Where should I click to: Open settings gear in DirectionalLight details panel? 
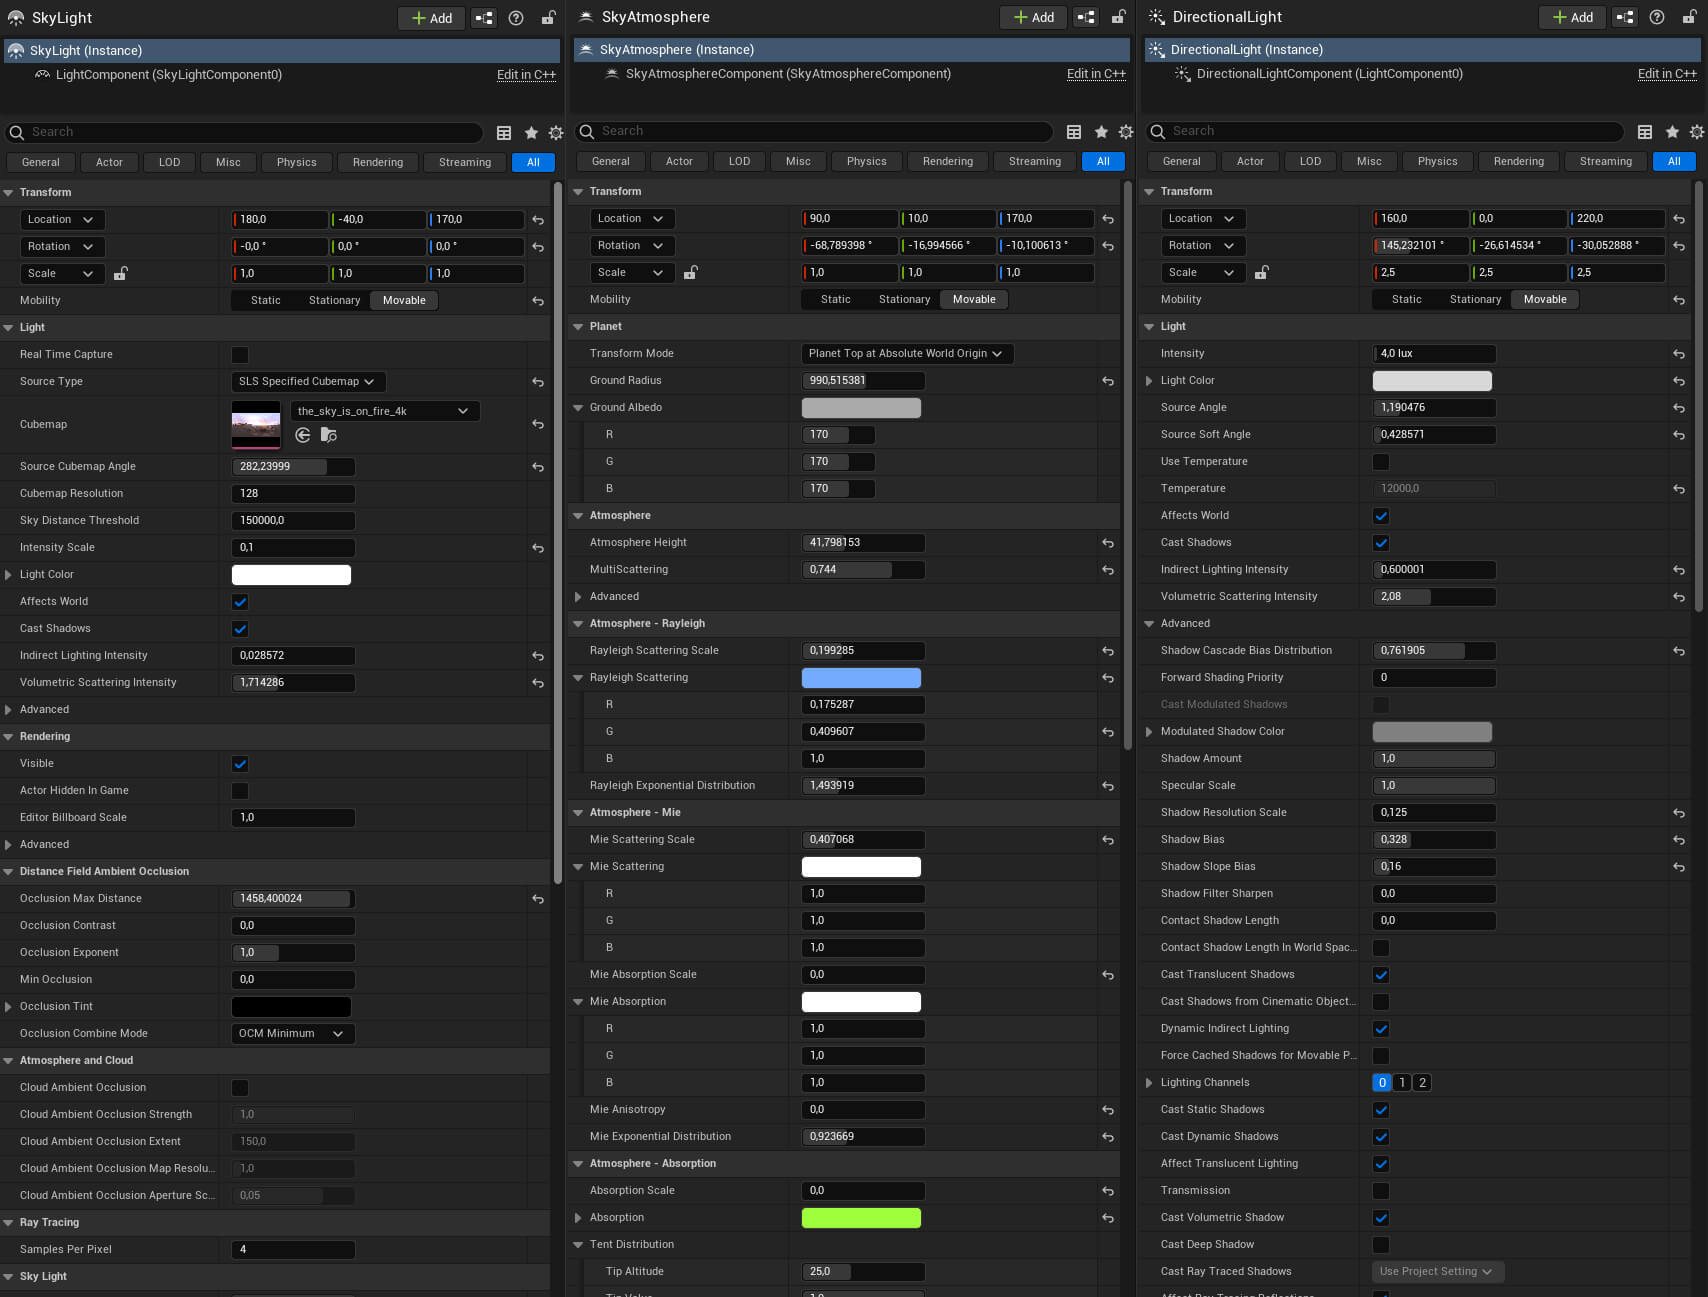click(1697, 131)
